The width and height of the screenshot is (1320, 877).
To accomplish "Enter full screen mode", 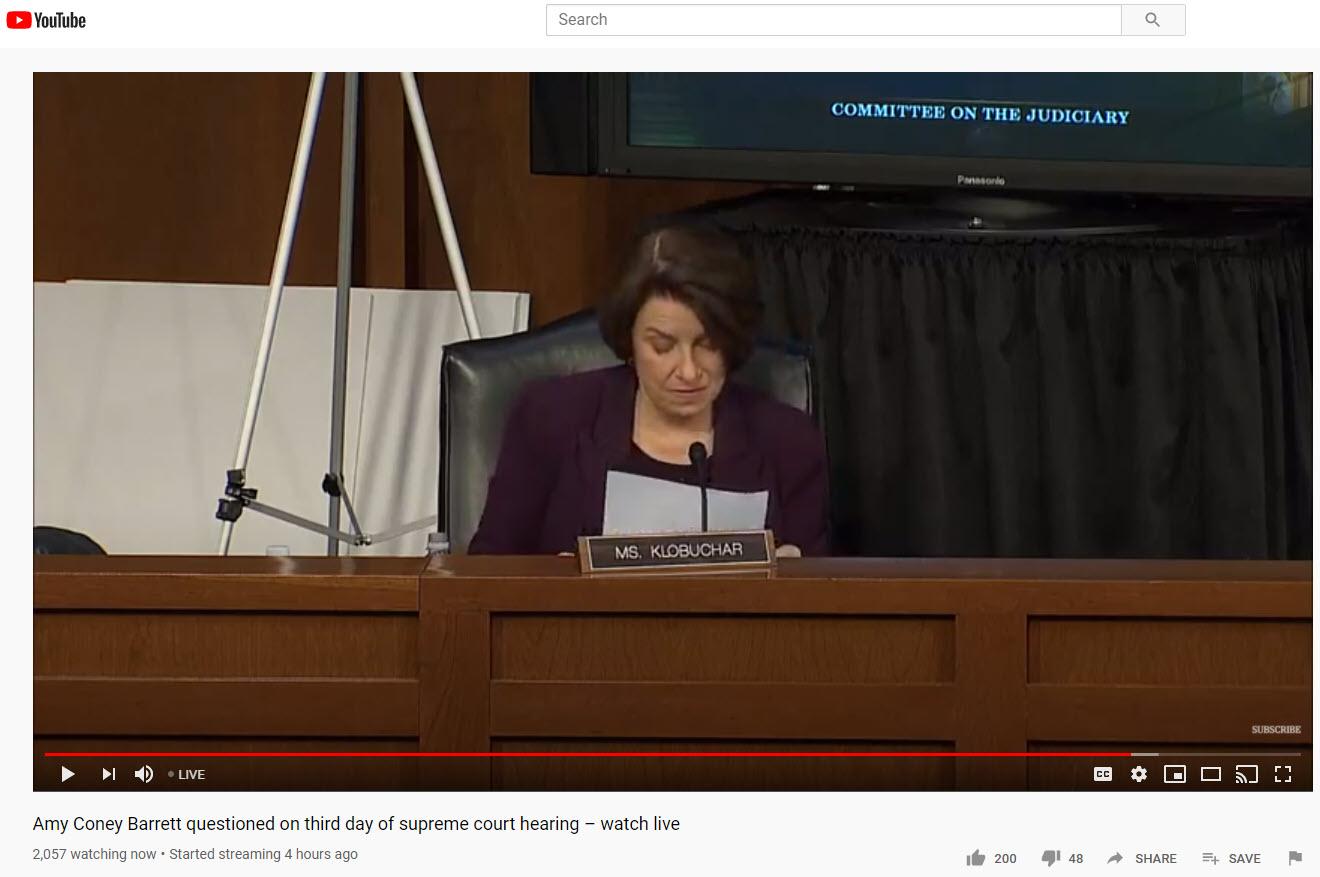I will click(1283, 774).
